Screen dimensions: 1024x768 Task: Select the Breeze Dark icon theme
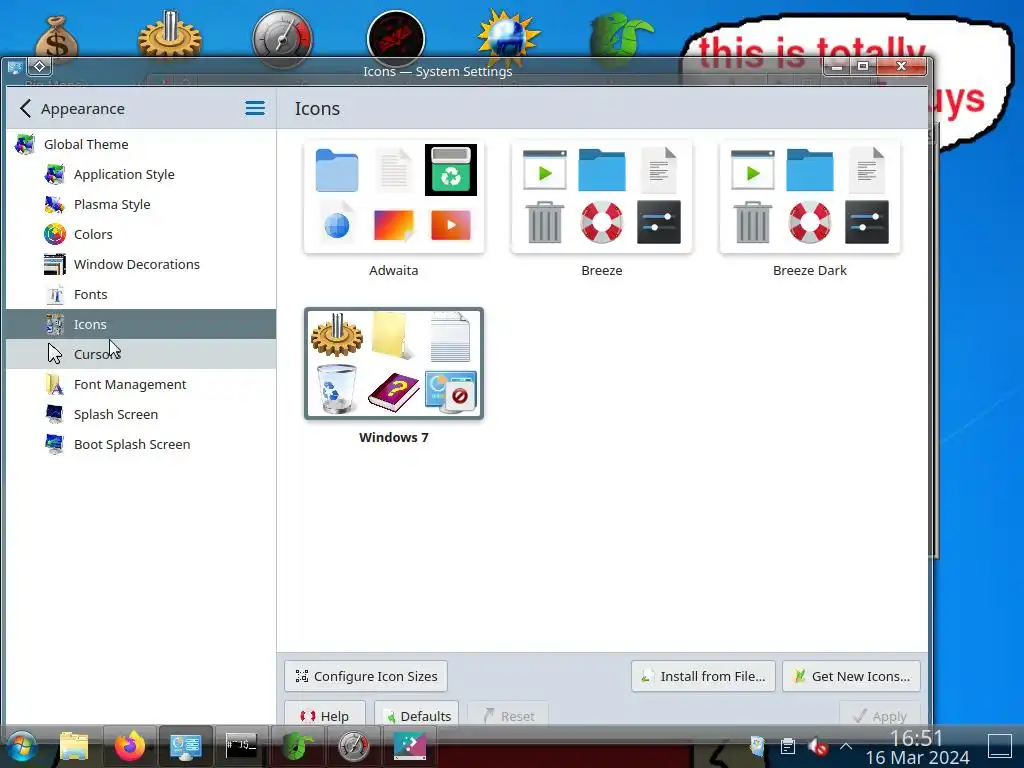pos(810,197)
